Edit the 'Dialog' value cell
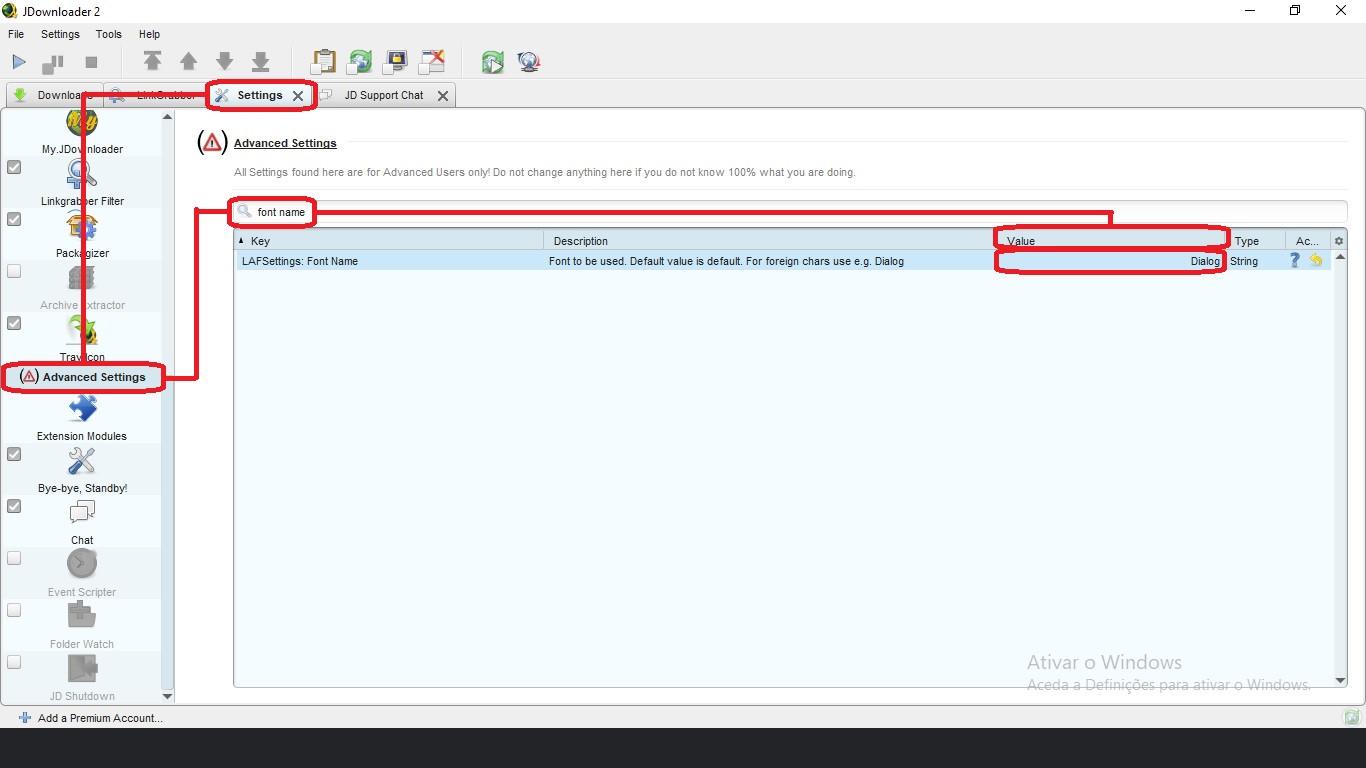The height and width of the screenshot is (768, 1366). pyautogui.click(x=1110, y=261)
